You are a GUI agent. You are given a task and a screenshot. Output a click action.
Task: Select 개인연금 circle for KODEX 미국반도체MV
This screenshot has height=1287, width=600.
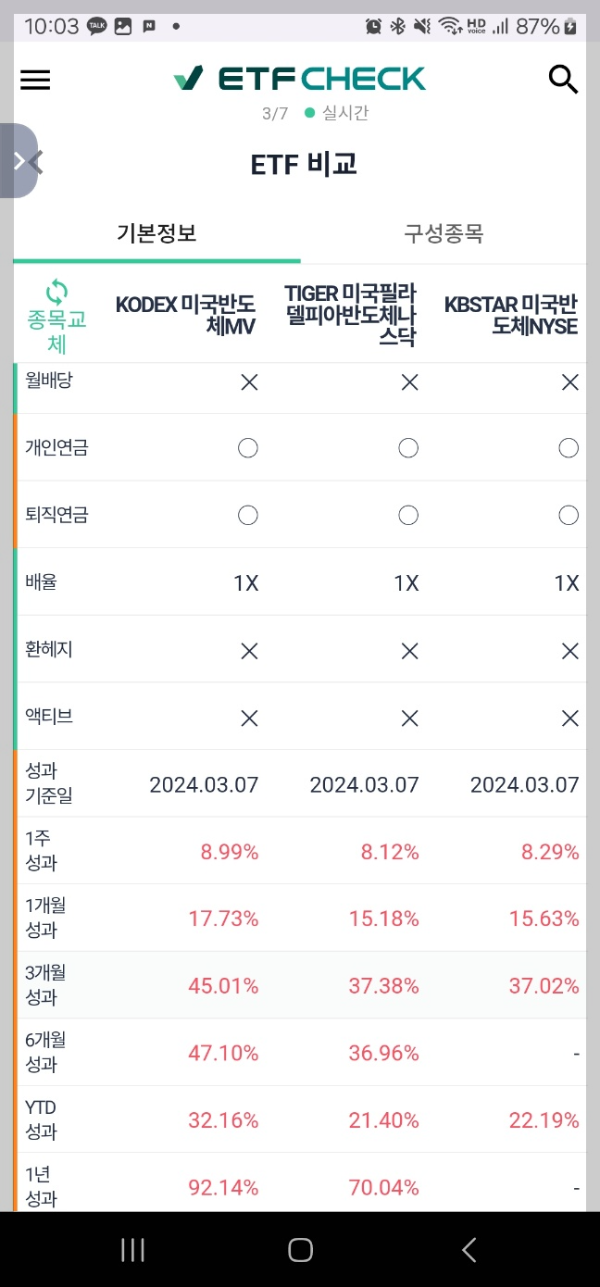[x=248, y=448]
